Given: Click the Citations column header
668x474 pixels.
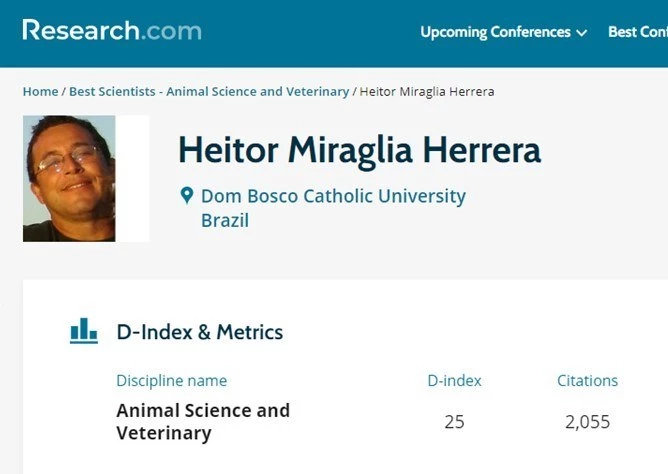Looking at the screenshot, I should point(587,380).
